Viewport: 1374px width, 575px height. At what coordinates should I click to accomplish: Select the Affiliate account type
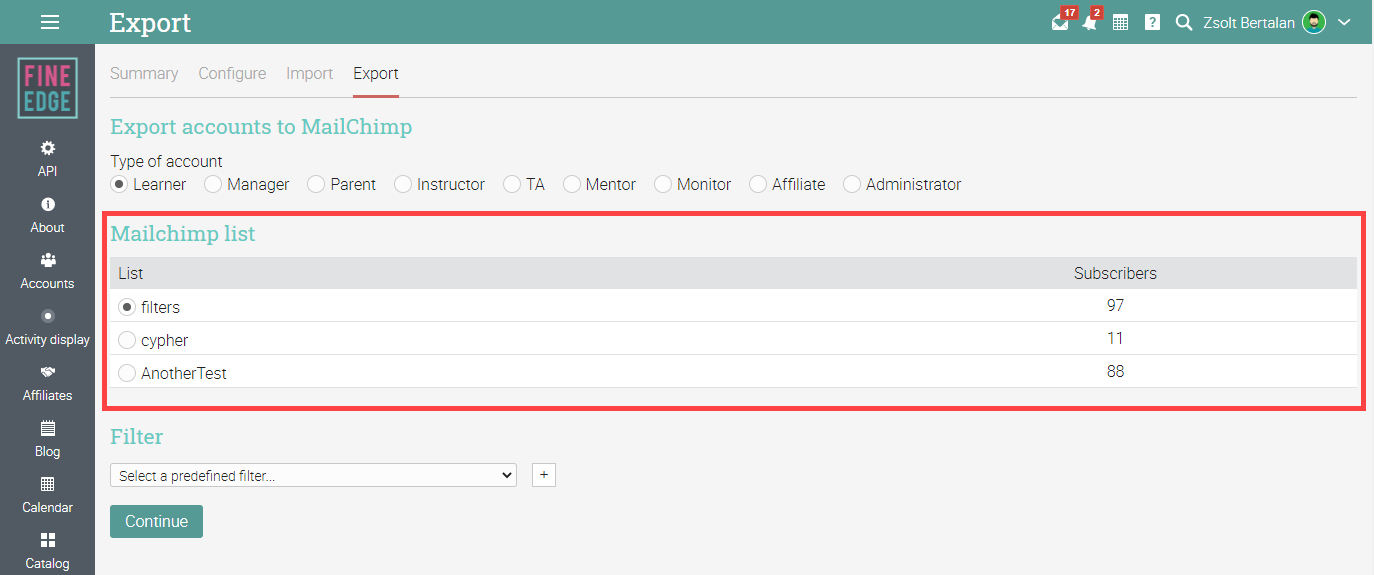pyautogui.click(x=758, y=184)
